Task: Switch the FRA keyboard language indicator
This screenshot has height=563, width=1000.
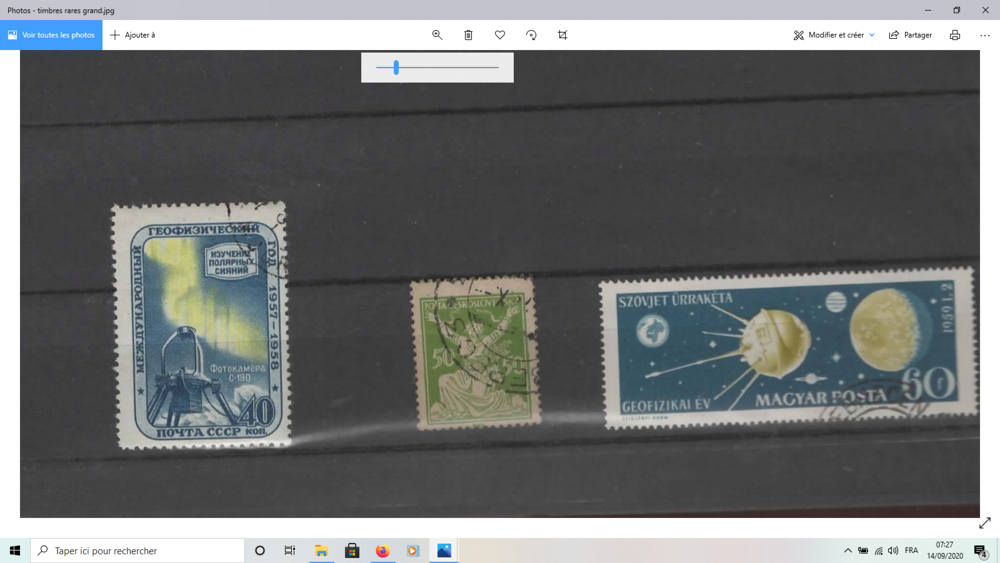Action: 911,550
